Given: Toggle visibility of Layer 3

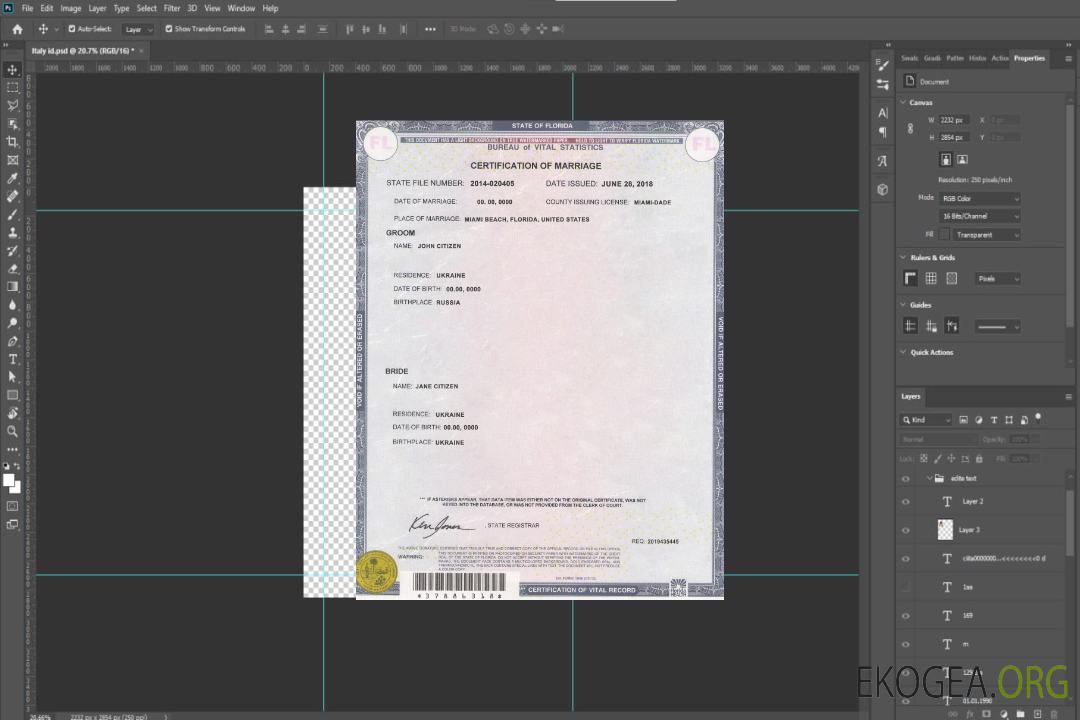Looking at the screenshot, I should [906, 530].
